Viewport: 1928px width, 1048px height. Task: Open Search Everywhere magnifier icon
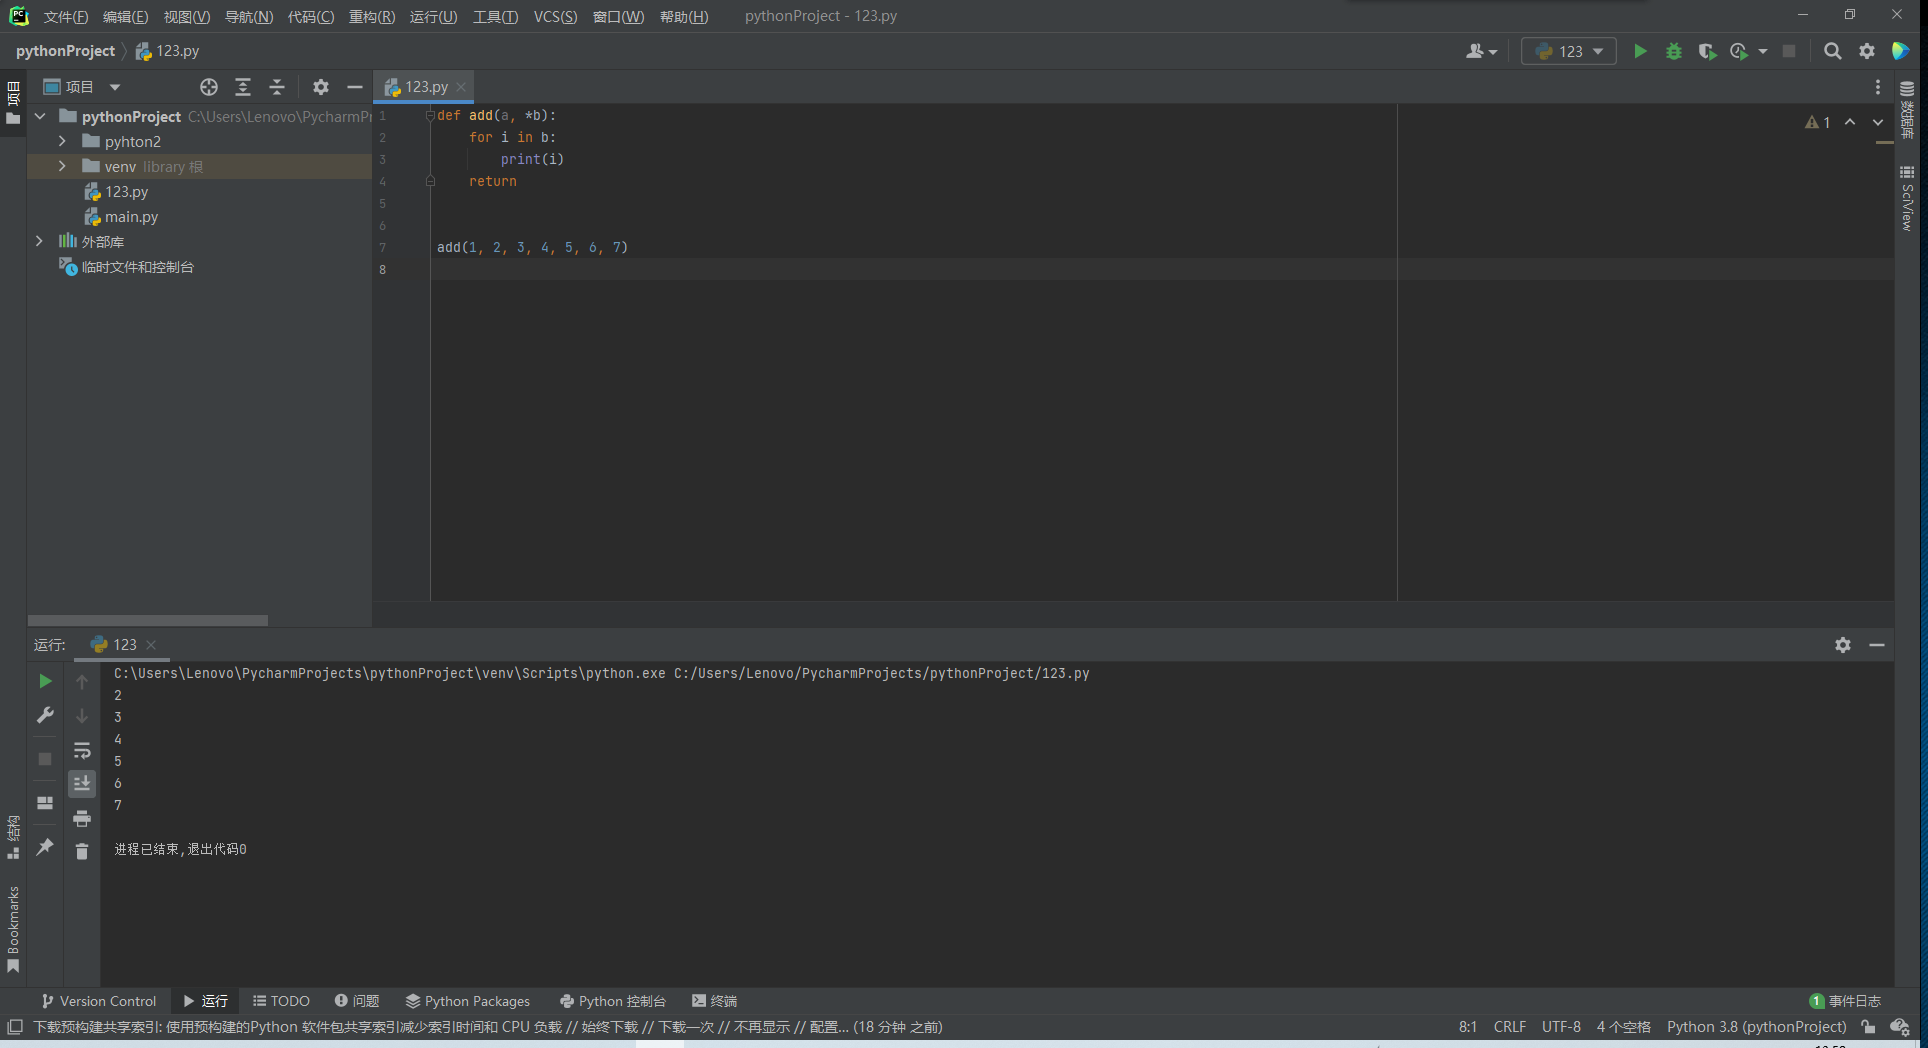click(x=1832, y=51)
